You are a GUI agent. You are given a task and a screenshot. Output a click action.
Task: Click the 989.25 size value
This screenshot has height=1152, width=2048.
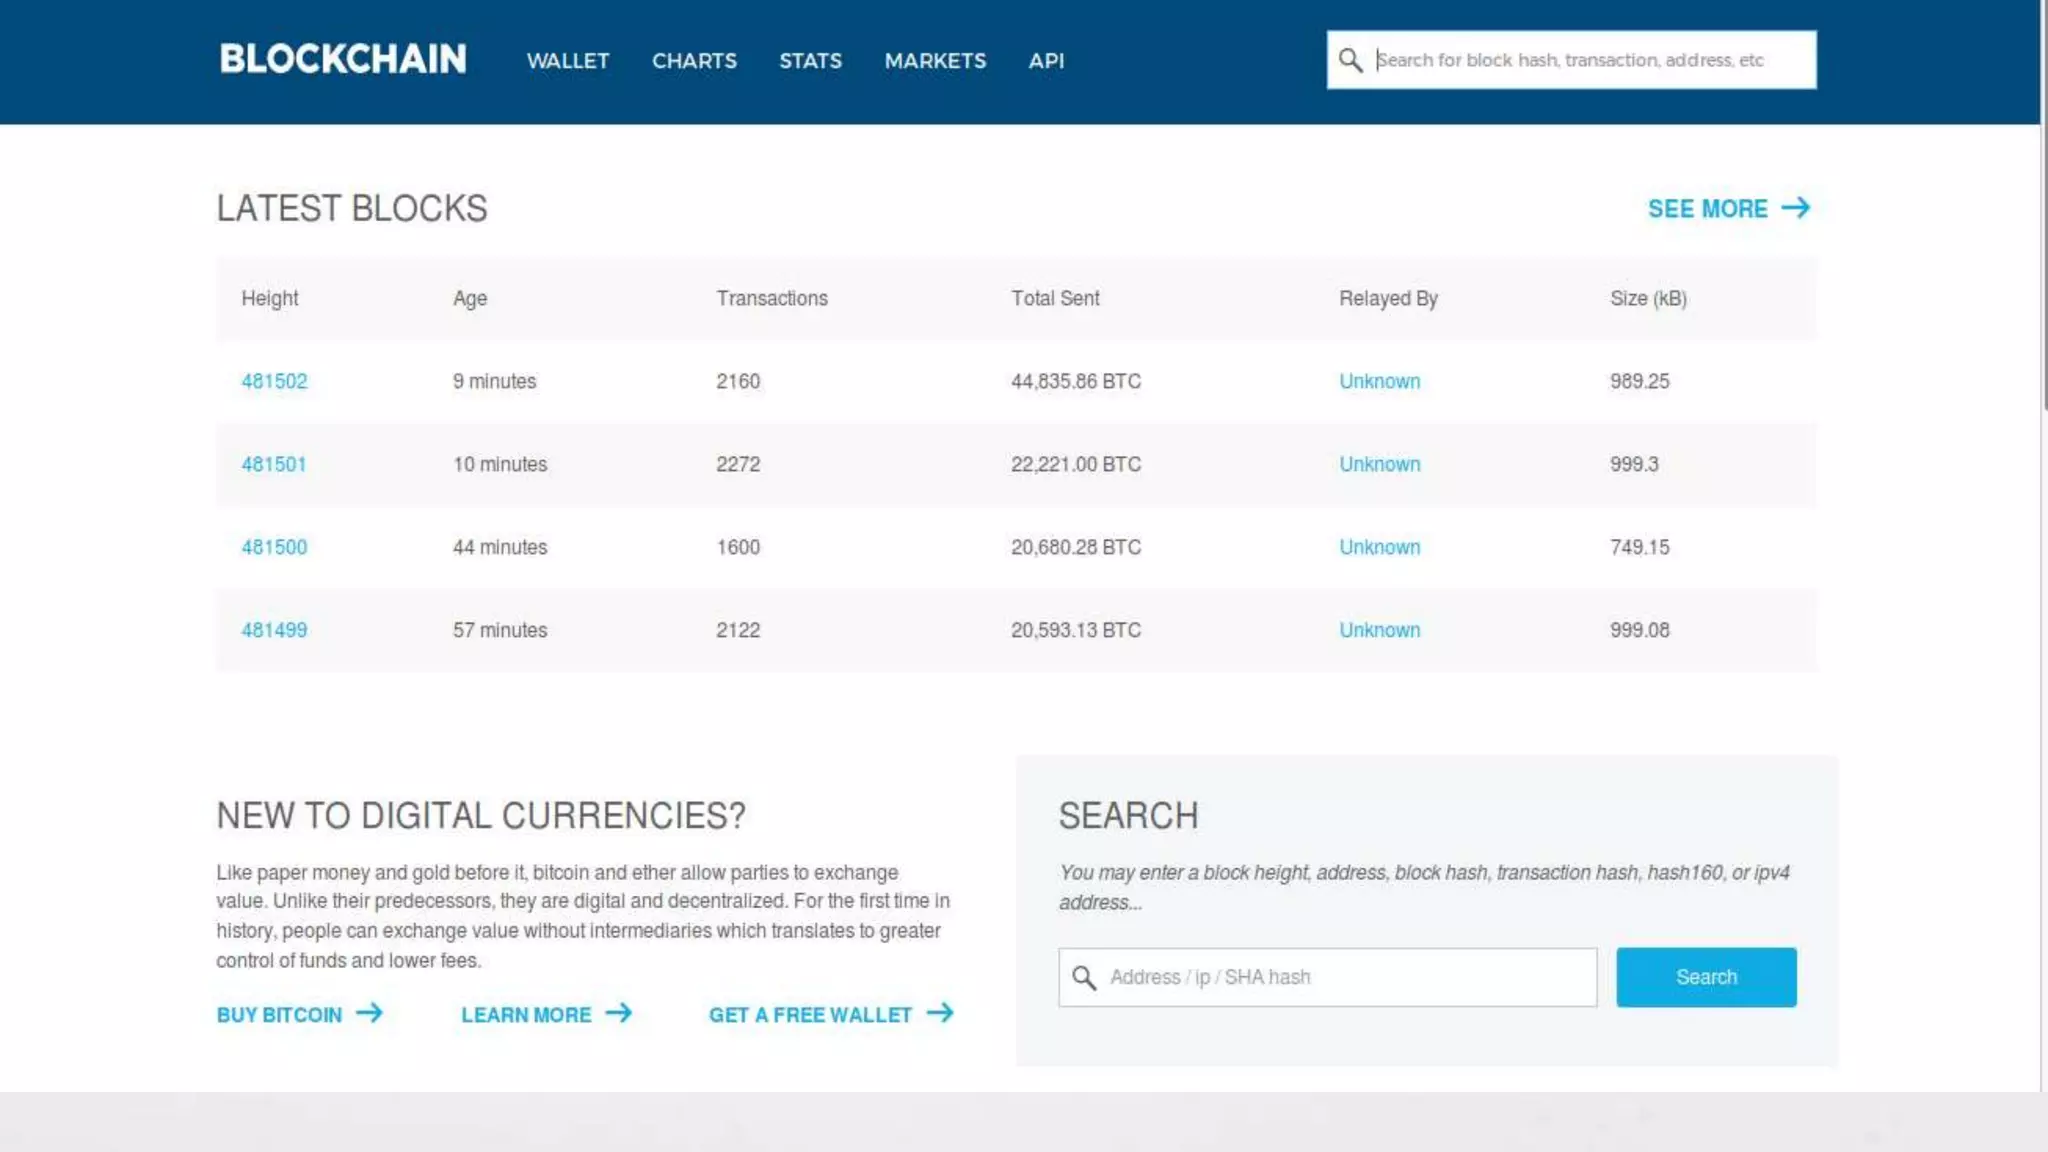(x=1639, y=381)
